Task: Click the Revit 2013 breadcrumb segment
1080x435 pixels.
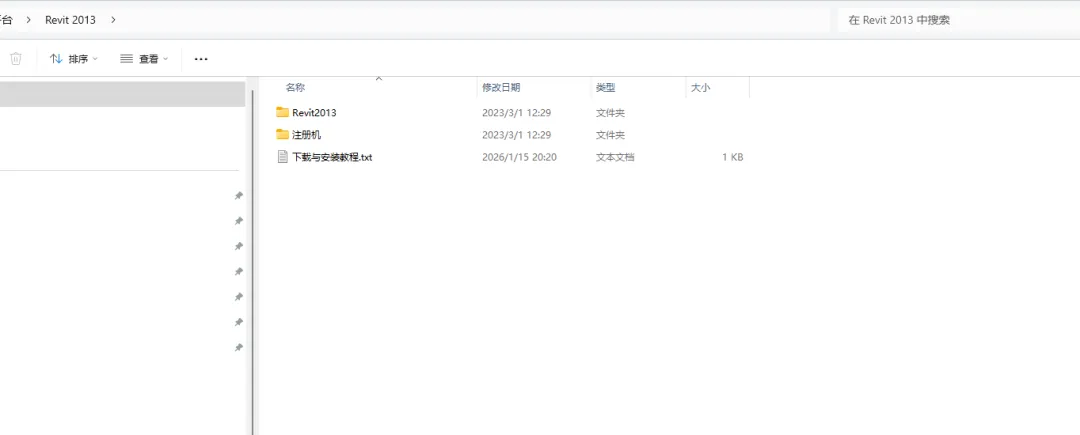Action: click(70, 20)
